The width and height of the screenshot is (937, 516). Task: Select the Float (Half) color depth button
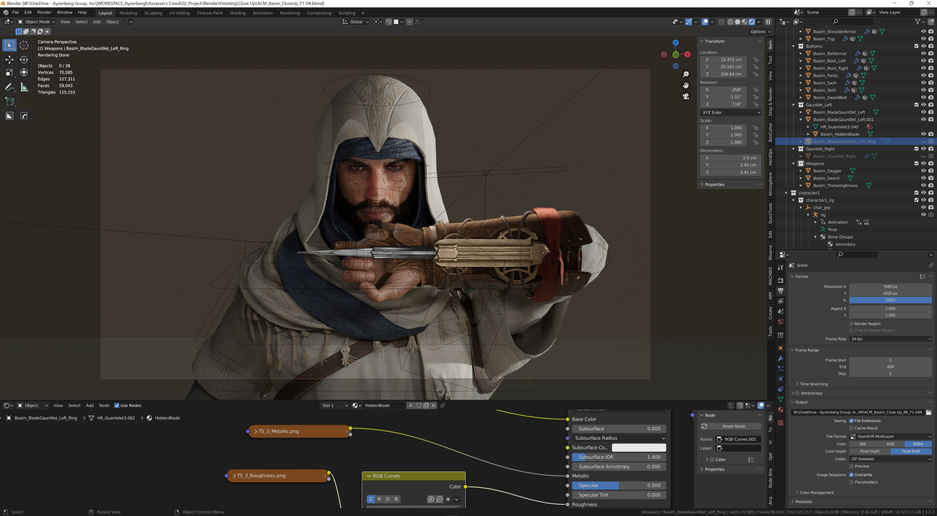[x=870, y=451]
